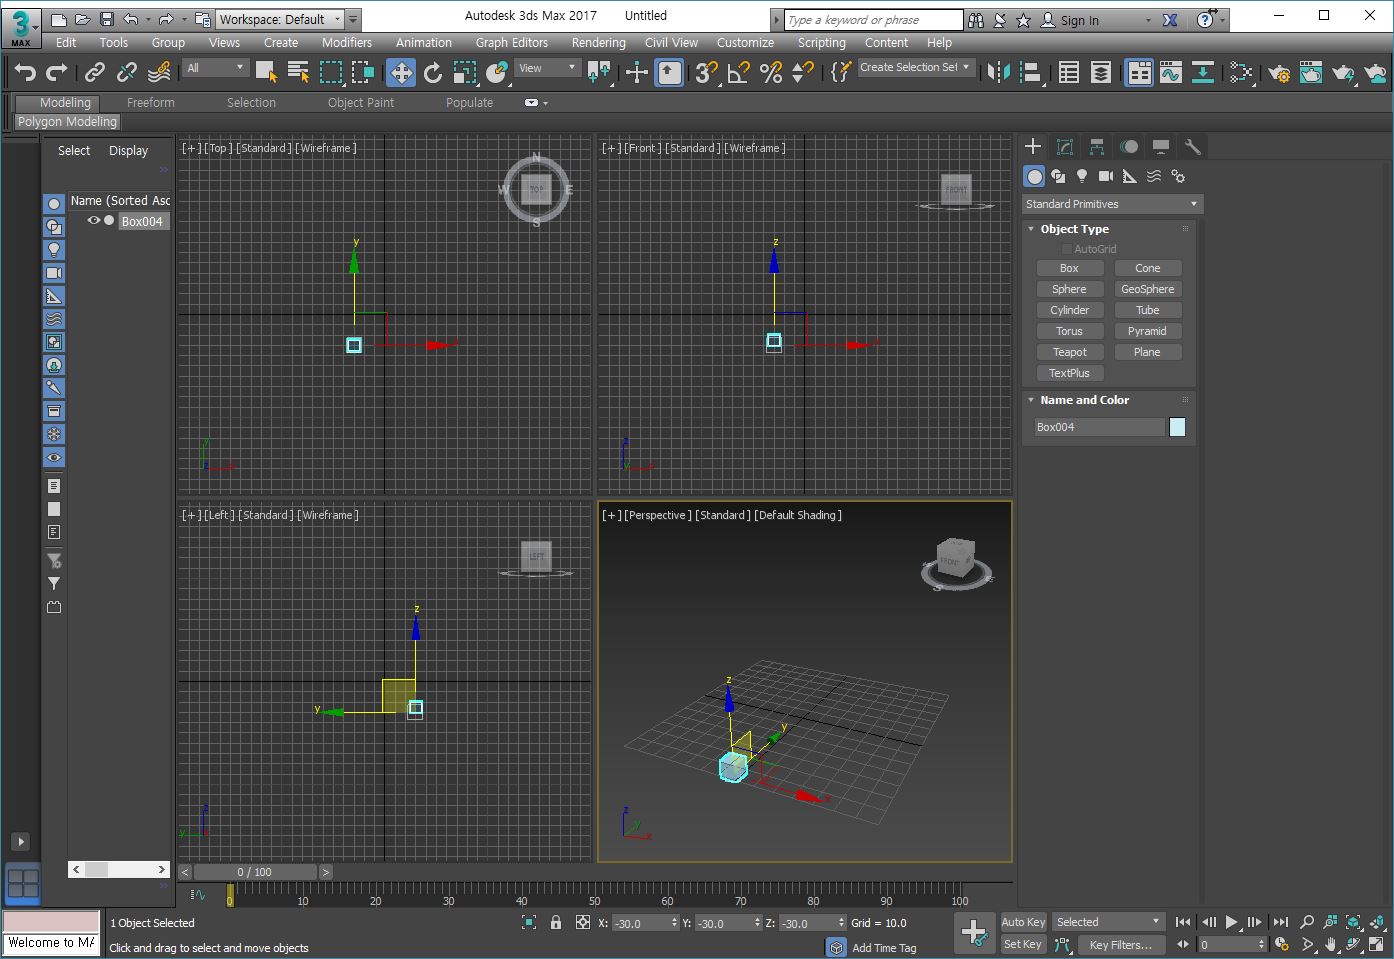Activate the Select and Uniform Scale tool
The height and width of the screenshot is (959, 1394).
click(465, 72)
